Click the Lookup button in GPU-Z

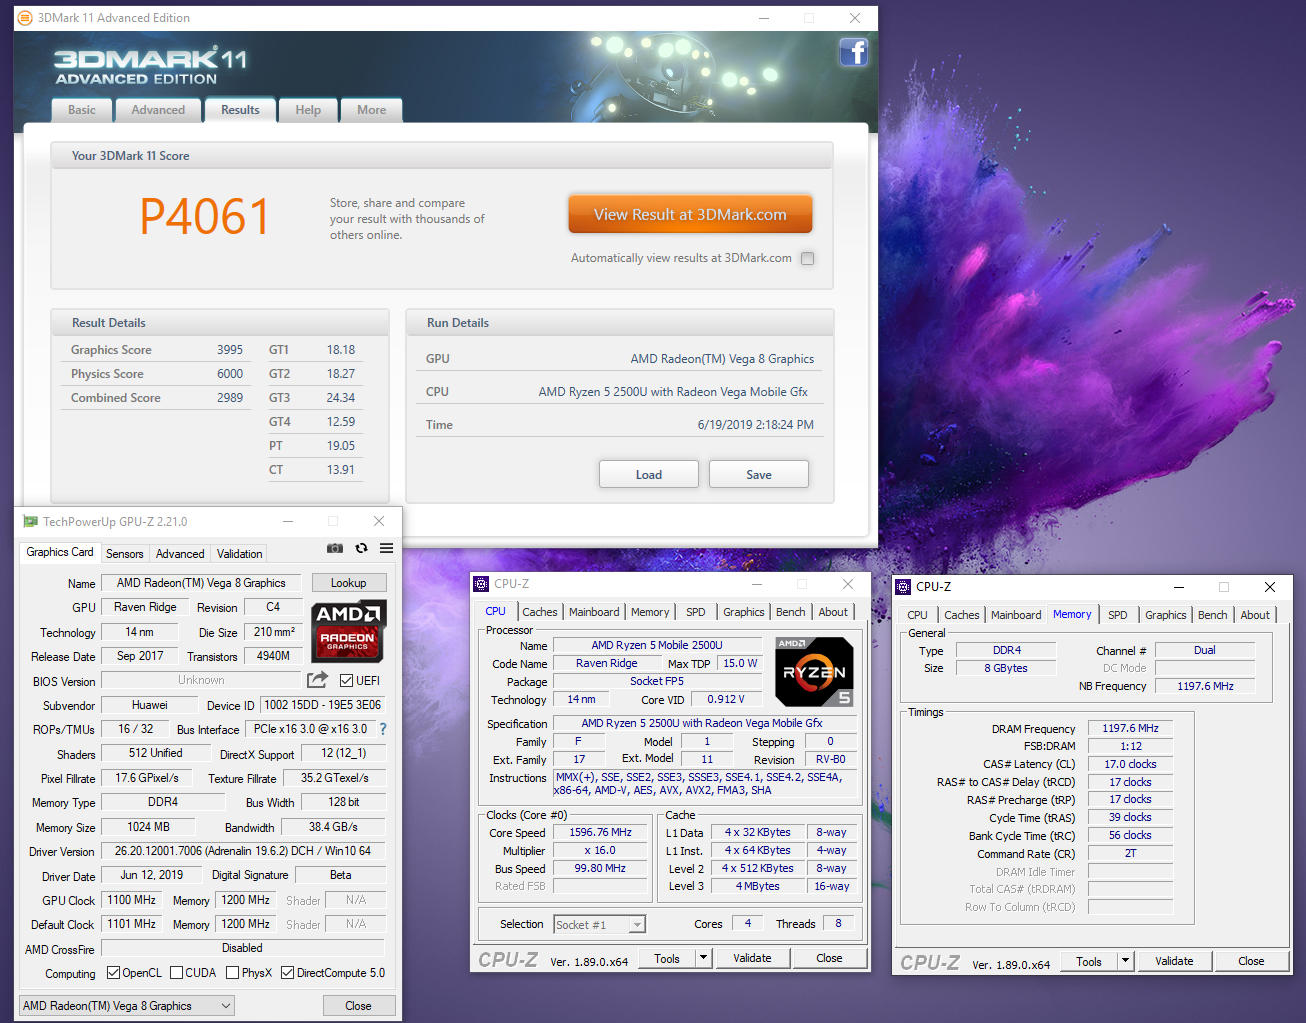[x=348, y=583]
